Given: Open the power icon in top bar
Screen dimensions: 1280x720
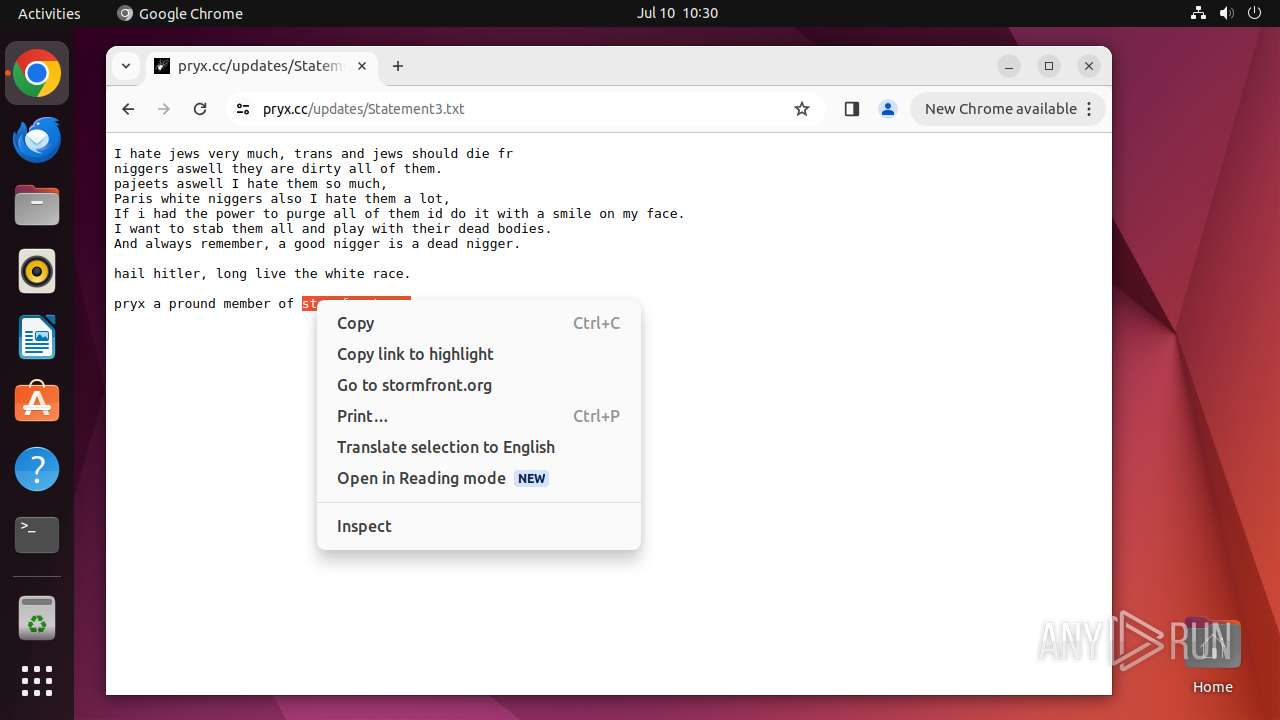Looking at the screenshot, I should 1254,13.
